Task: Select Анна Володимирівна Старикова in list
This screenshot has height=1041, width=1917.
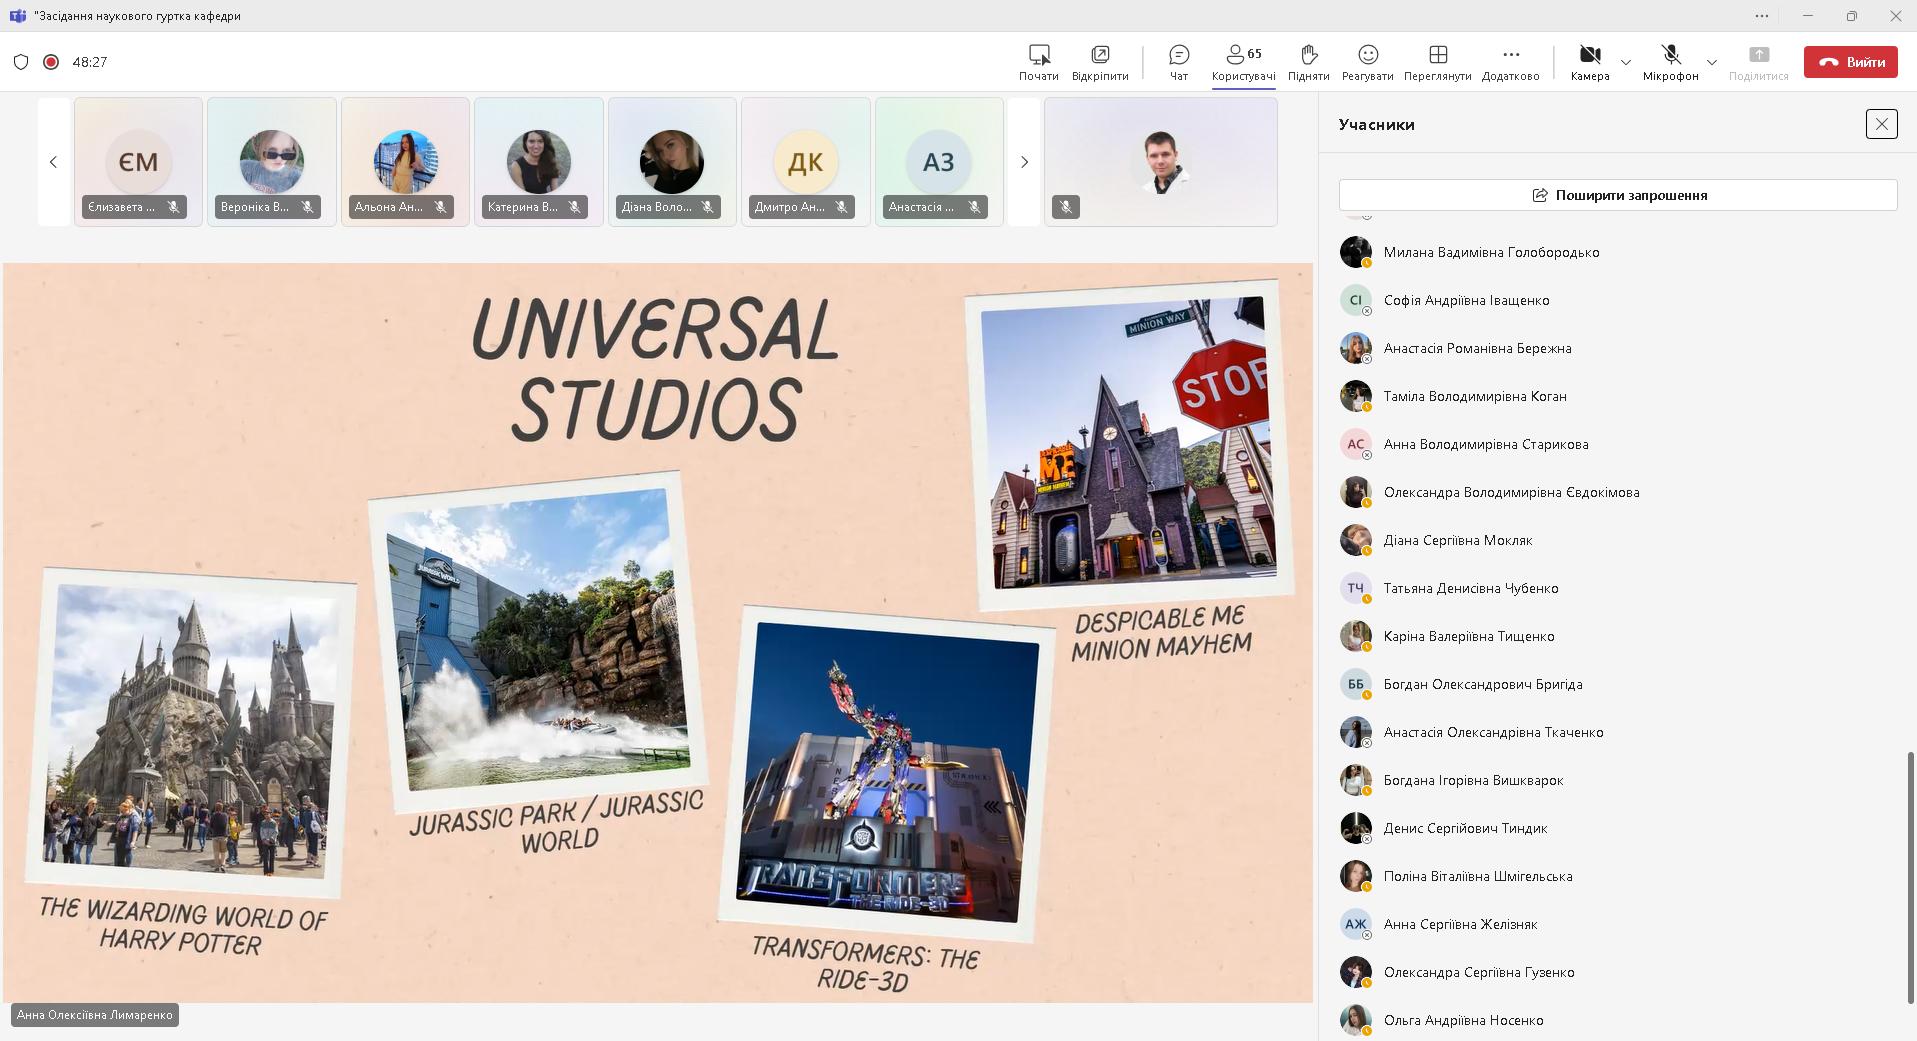Action: click(1618, 444)
